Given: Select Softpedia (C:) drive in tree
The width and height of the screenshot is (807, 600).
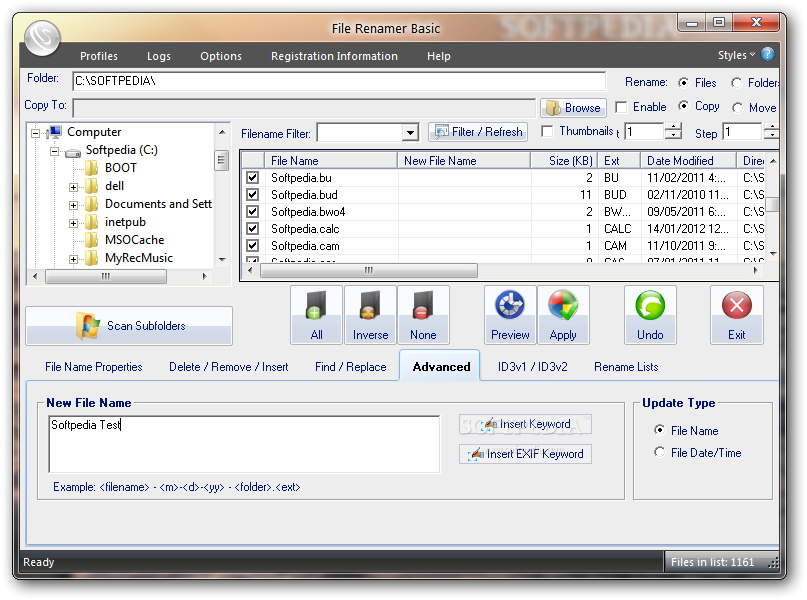Looking at the screenshot, I should tap(121, 150).
